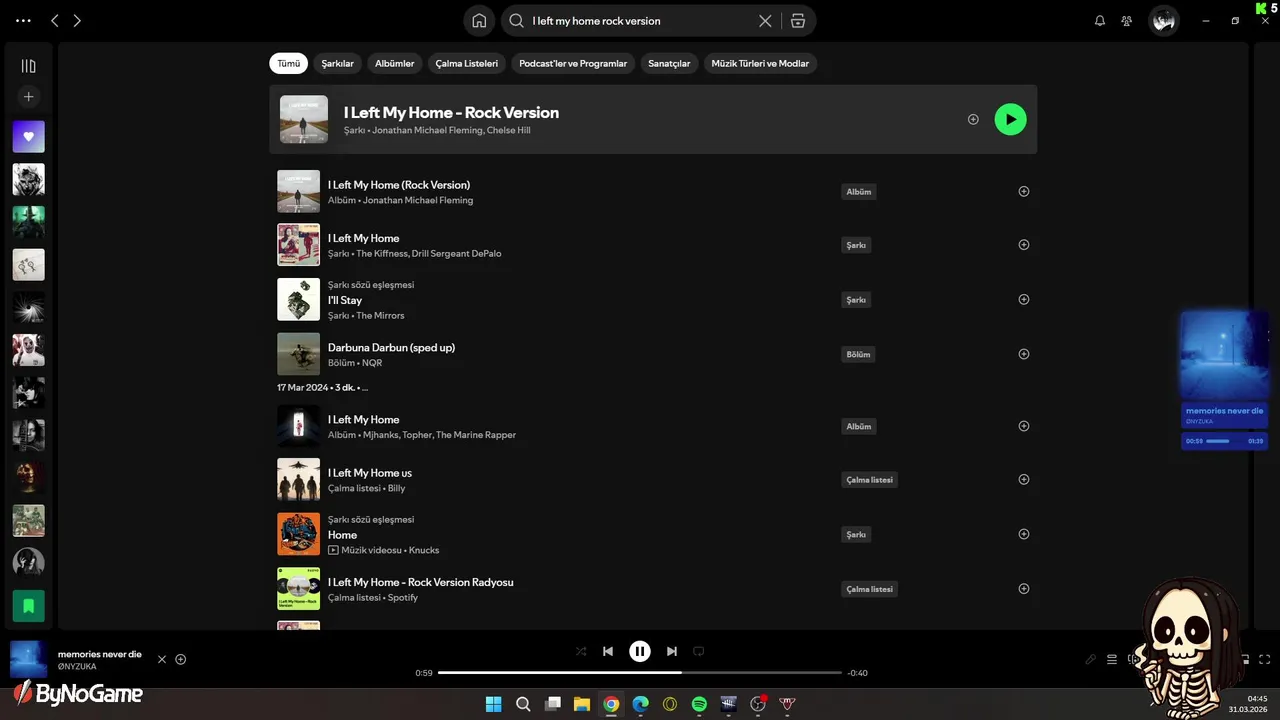Open now playing cover in player bar
Viewport: 1280px width, 720px height.
[x=28, y=659]
